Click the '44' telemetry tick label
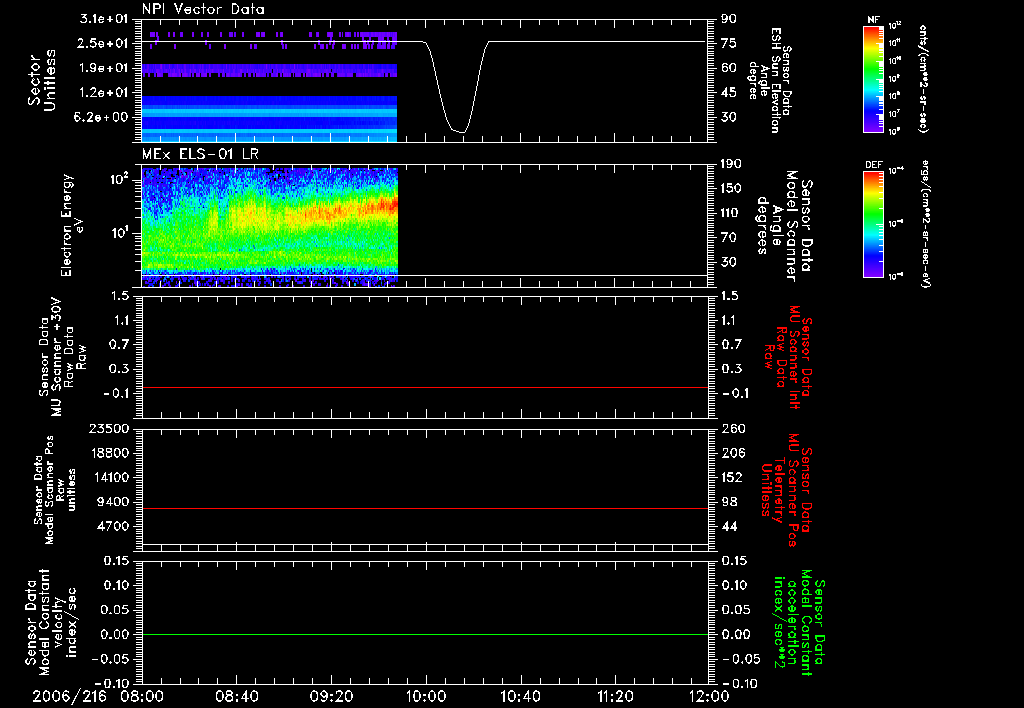 coord(729,526)
